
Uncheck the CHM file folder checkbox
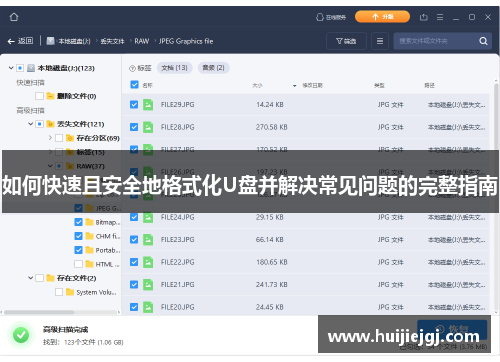click(x=78, y=236)
